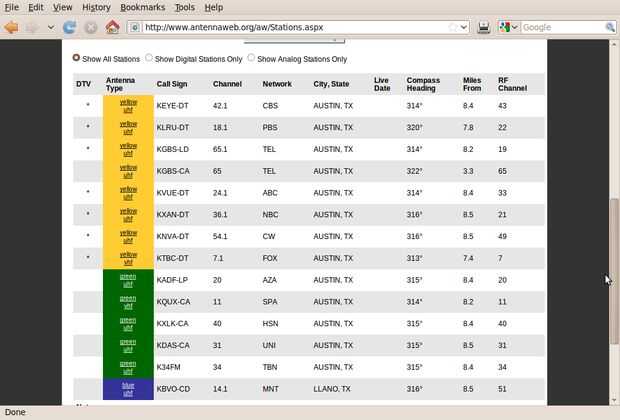
Task: Open blue uhf link for KBVO-CD
Action: click(x=128, y=389)
